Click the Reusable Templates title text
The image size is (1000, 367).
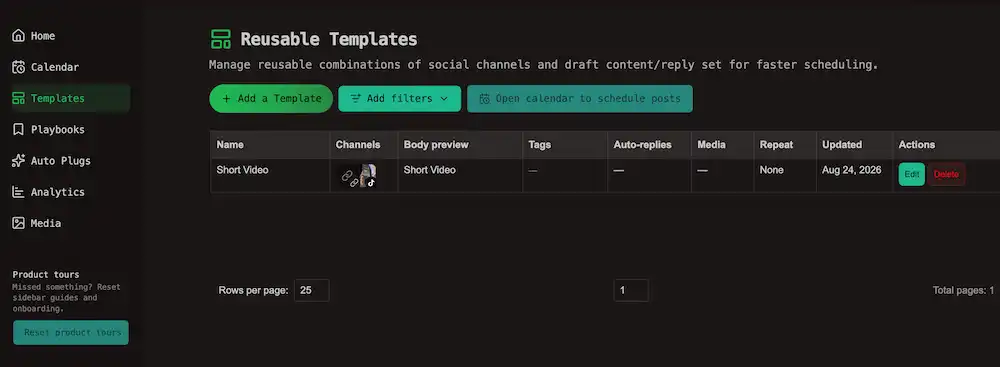pyautogui.click(x=328, y=39)
